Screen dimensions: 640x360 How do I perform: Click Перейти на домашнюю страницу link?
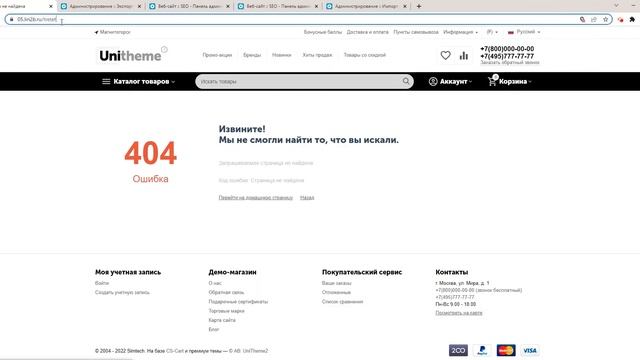tap(256, 198)
